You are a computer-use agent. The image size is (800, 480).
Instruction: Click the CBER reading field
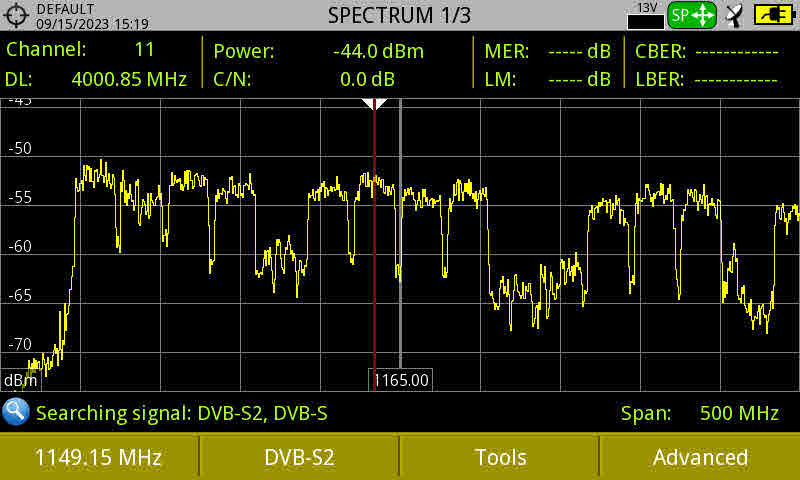(x=707, y=52)
